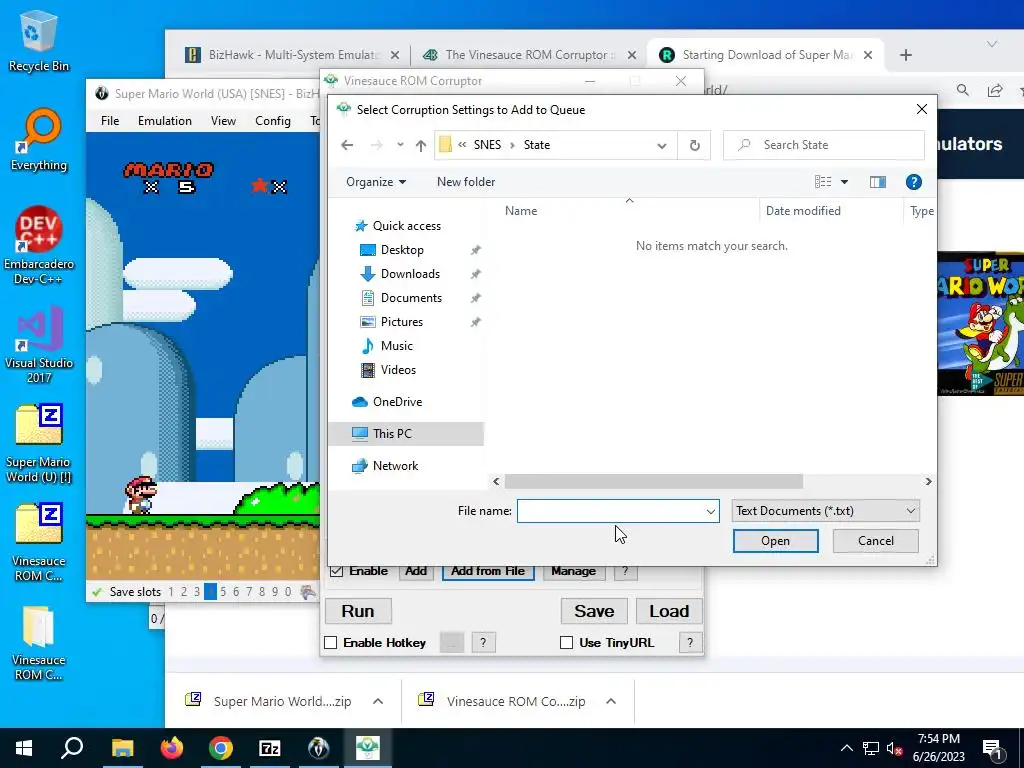This screenshot has height=768, width=1024.
Task: Refresh the State folder listing
Action: 695,145
